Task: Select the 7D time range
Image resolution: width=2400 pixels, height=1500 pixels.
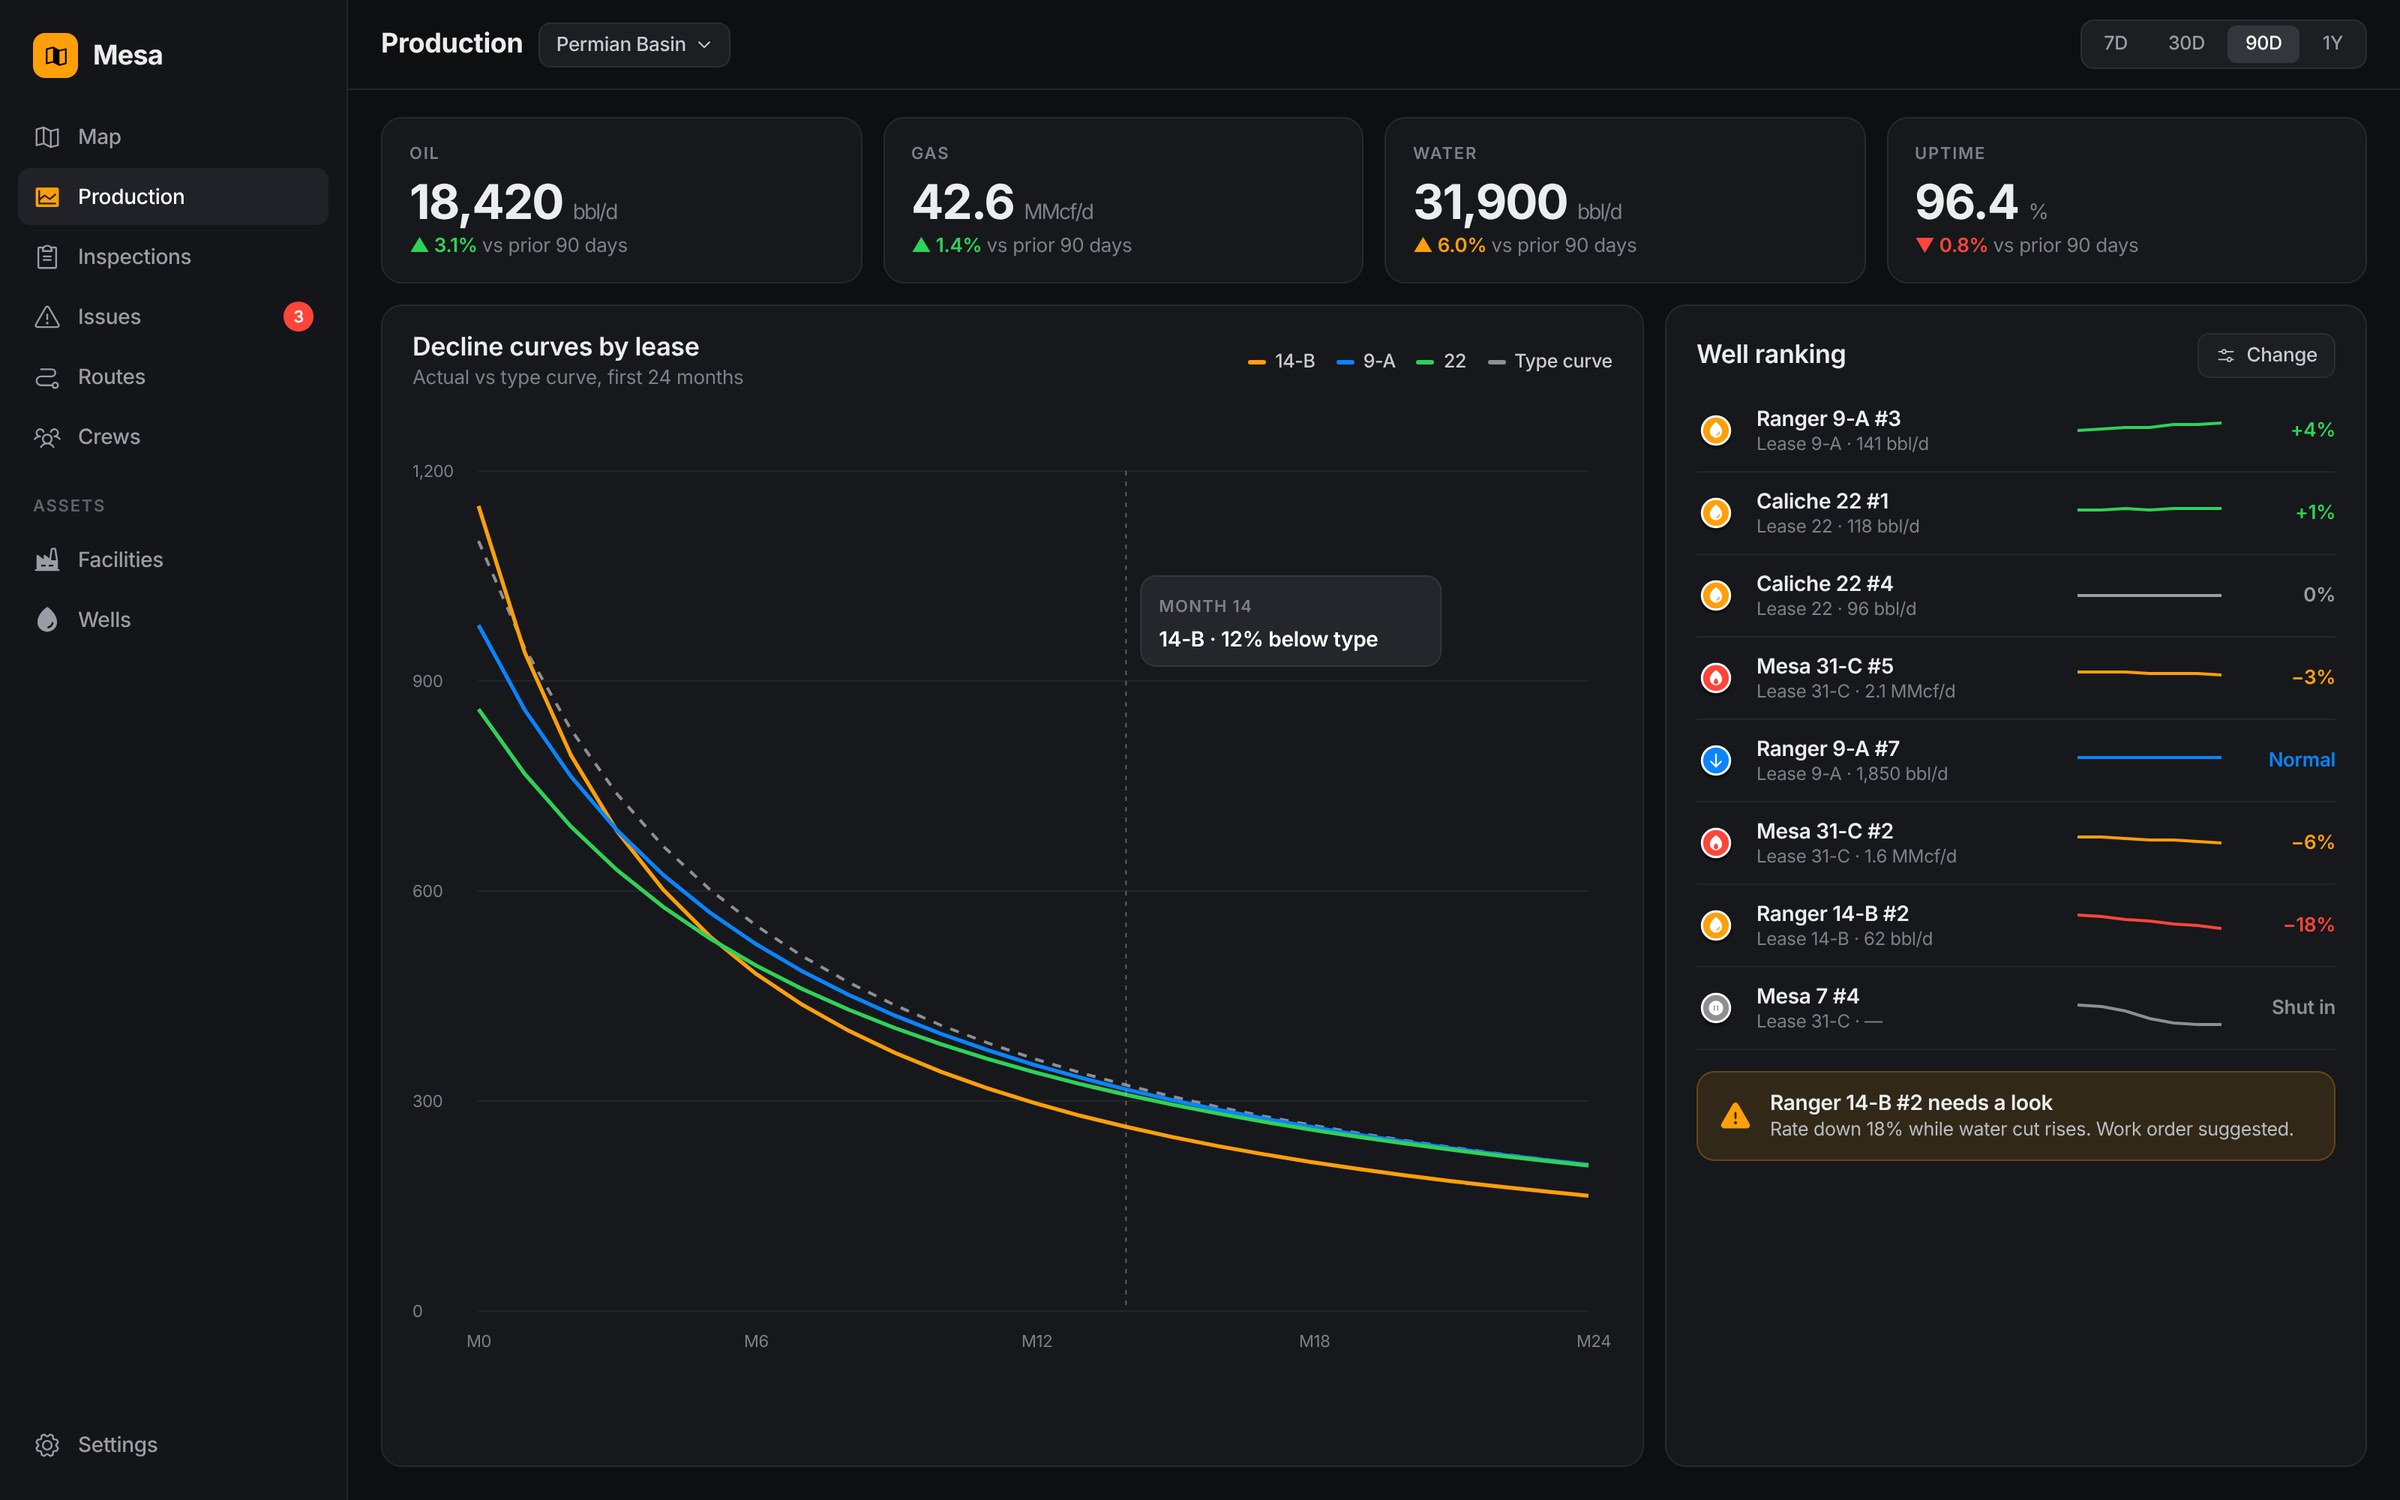Action: tap(2115, 43)
